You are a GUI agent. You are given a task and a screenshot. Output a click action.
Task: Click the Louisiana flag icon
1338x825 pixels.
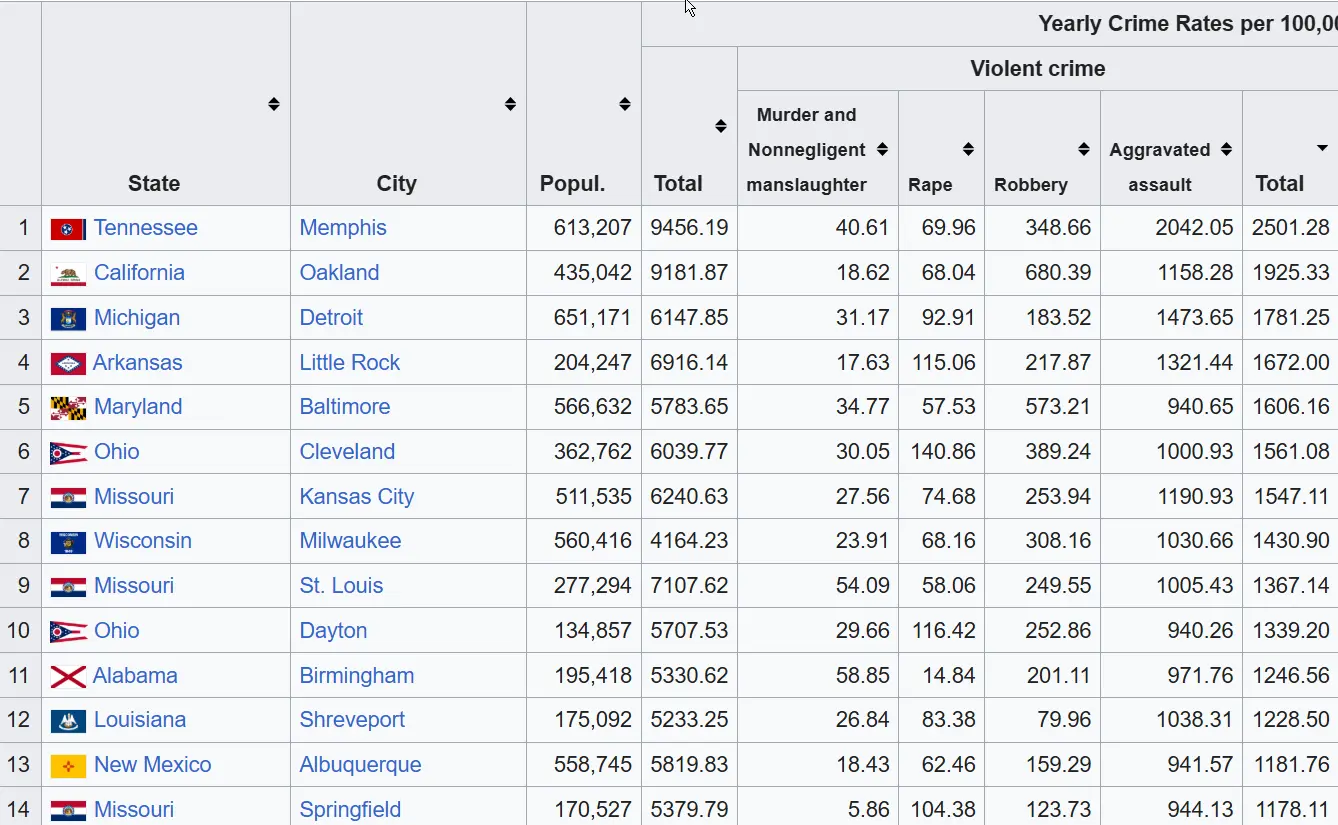click(68, 721)
